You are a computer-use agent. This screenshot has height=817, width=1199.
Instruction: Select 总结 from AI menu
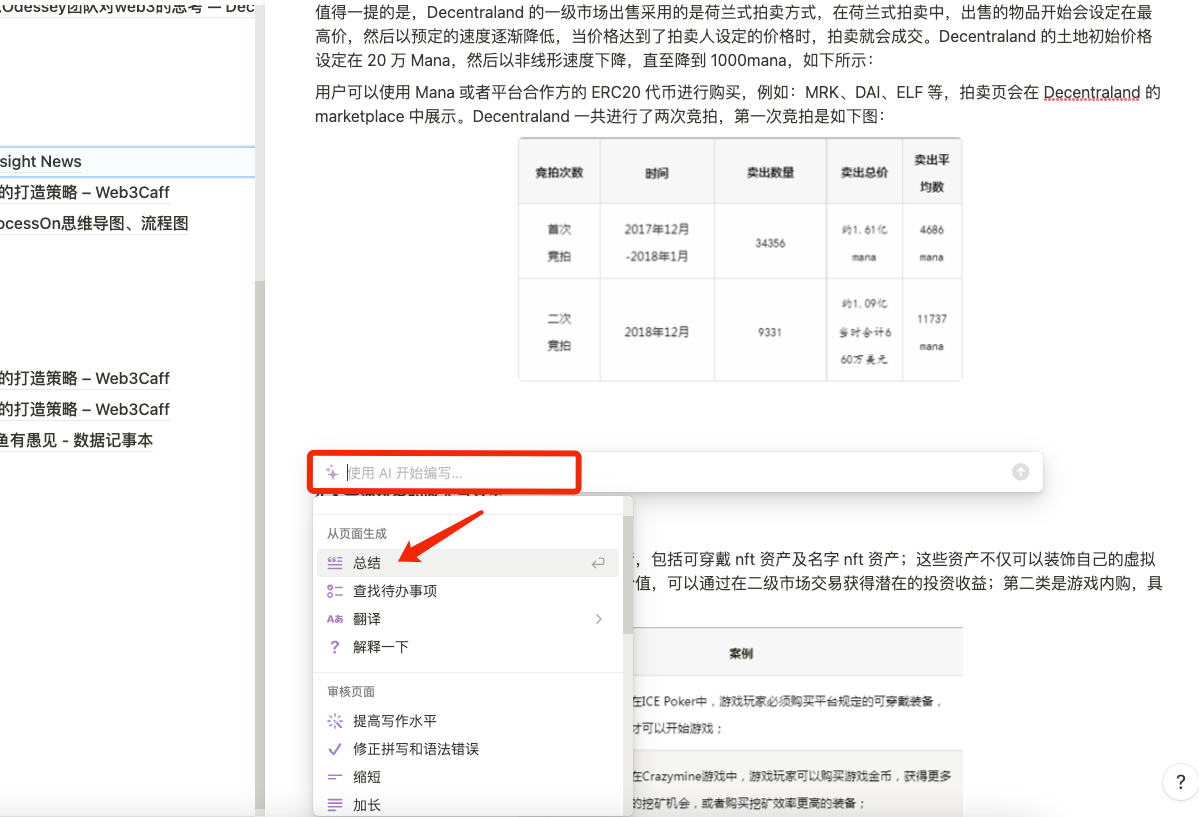[x=467, y=563]
